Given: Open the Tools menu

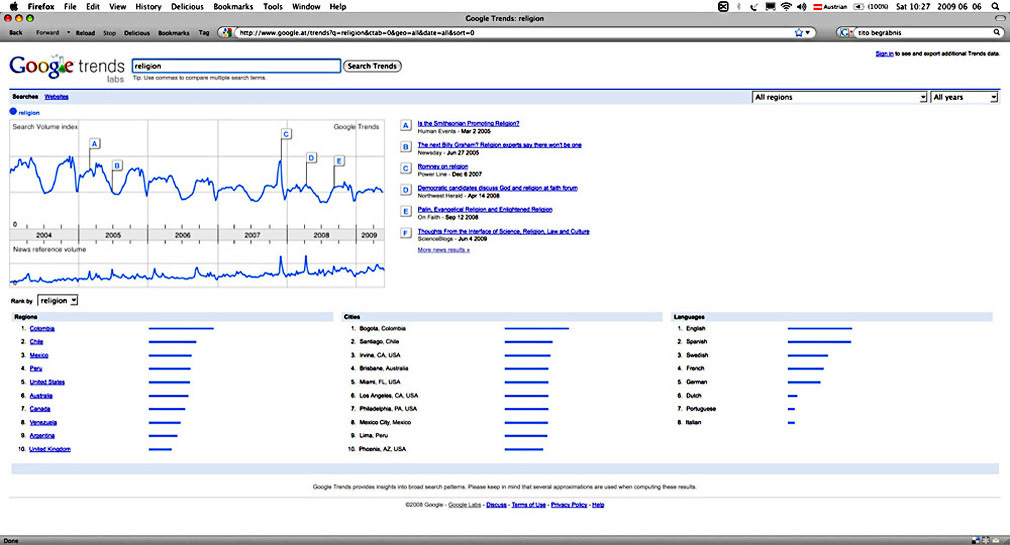Looking at the screenshot, I should click(x=272, y=6).
